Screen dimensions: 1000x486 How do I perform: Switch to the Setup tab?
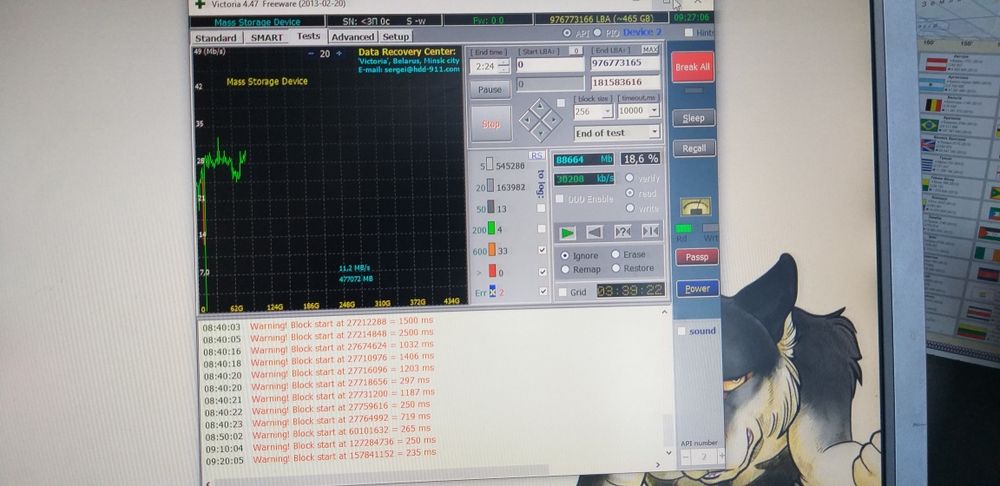395,36
